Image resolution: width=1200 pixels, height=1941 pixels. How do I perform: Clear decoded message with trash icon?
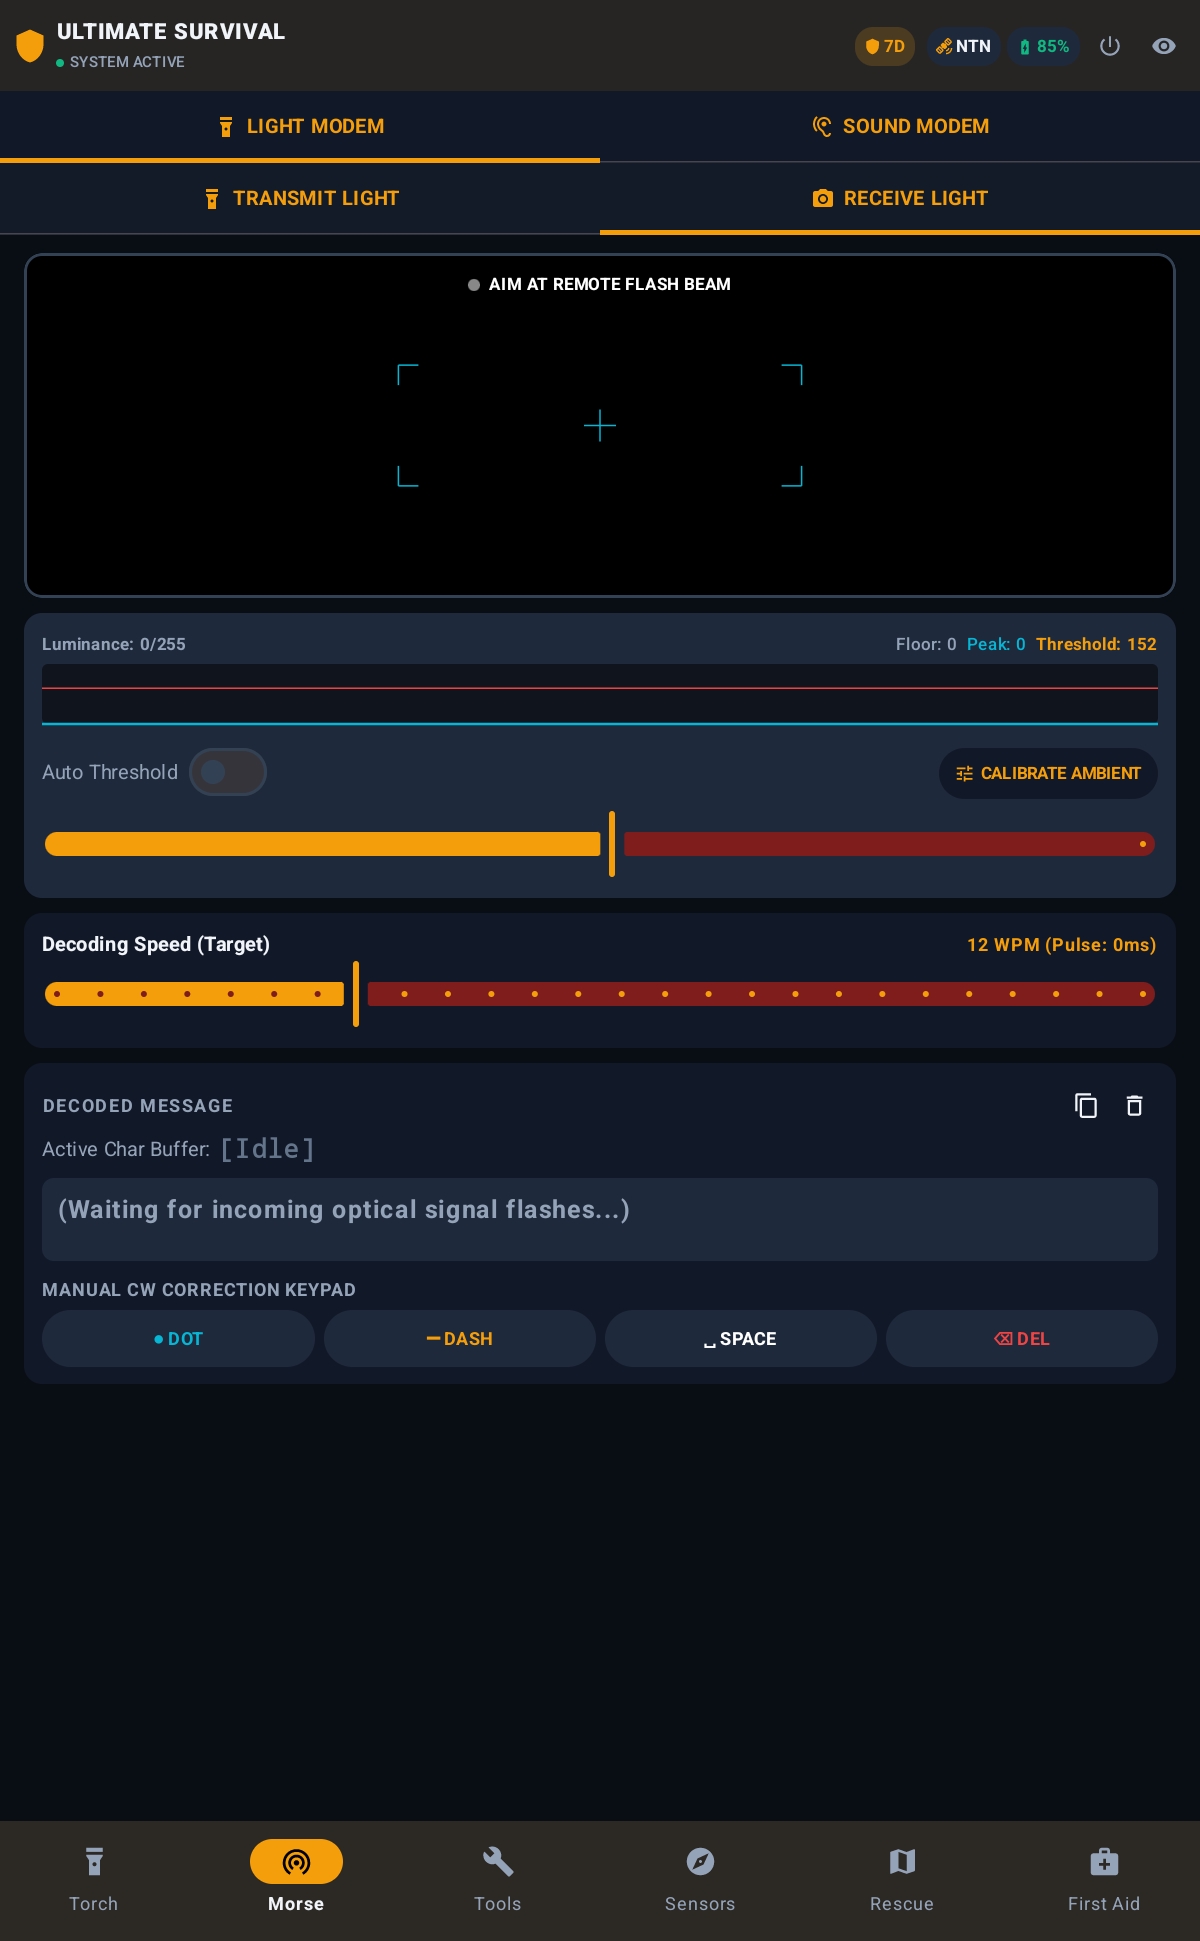tap(1134, 1105)
